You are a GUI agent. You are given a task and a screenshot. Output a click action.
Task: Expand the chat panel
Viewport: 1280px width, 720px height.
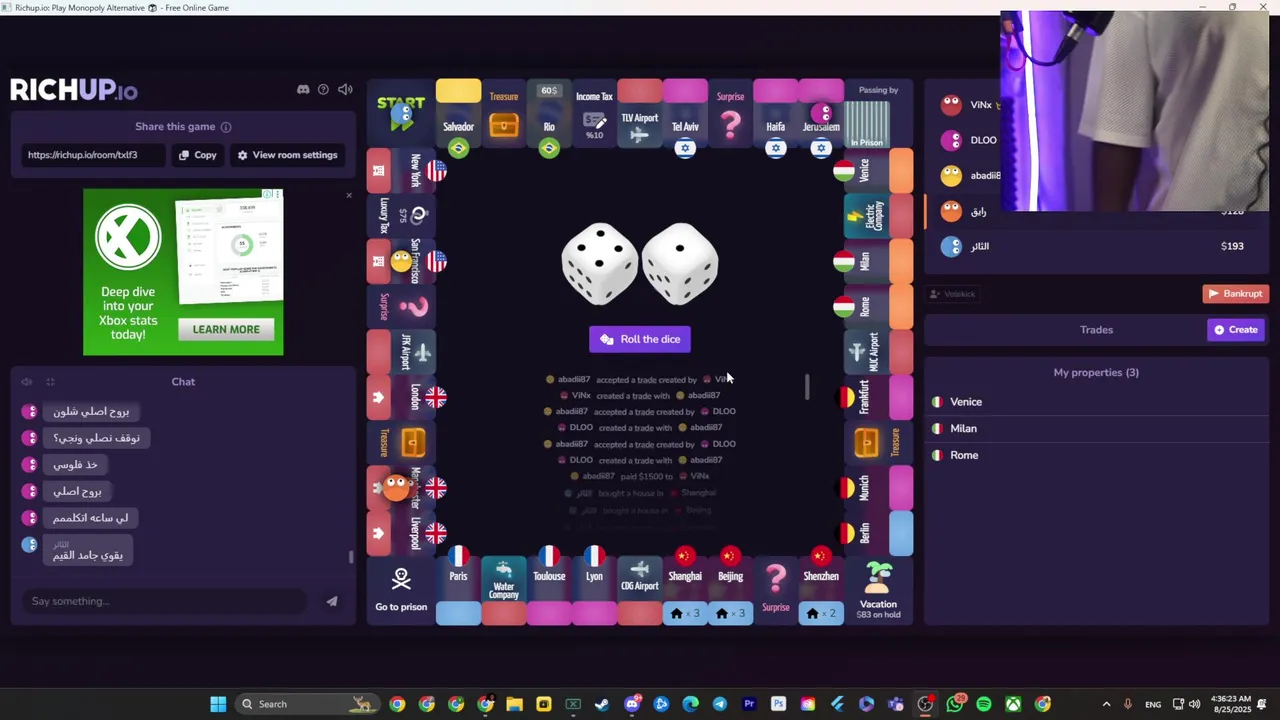[x=50, y=382]
